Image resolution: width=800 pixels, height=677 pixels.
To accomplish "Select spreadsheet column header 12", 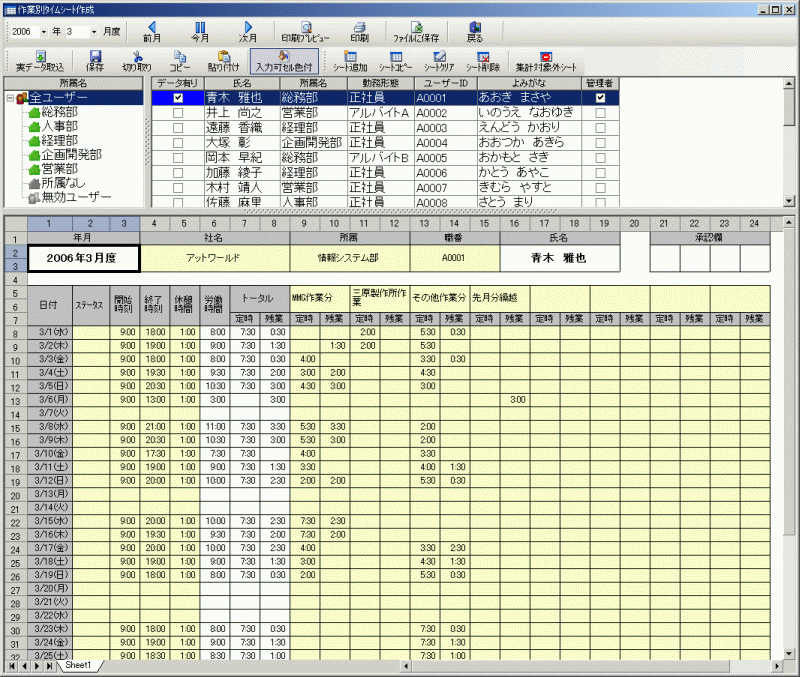I will 394,223.
